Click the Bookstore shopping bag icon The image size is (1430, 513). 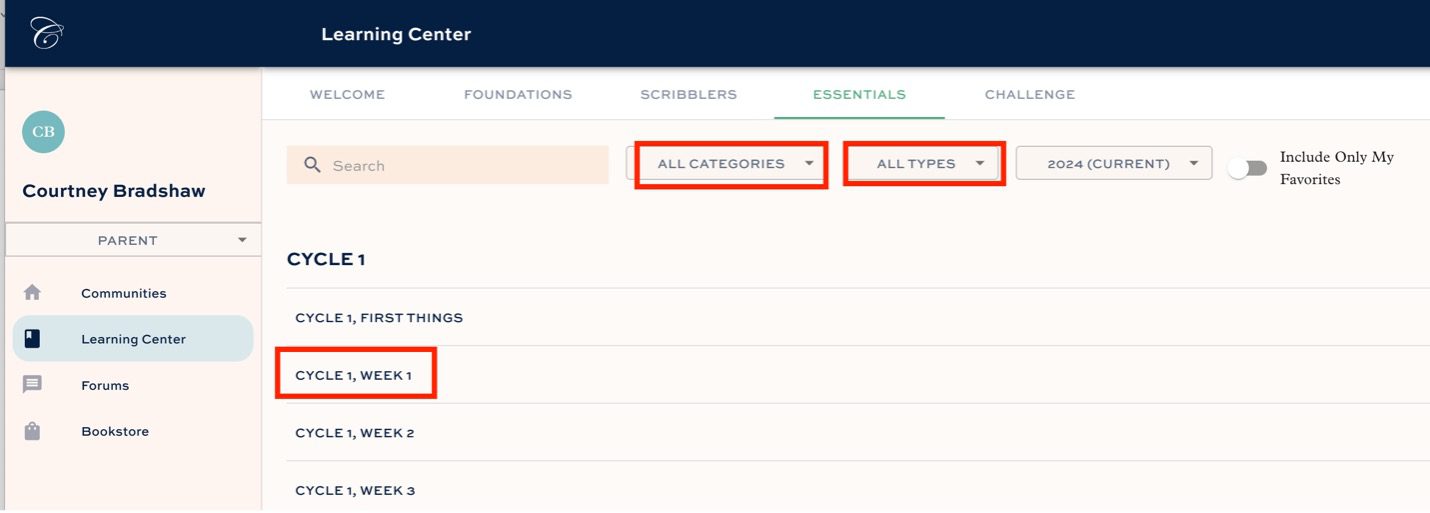coord(32,432)
